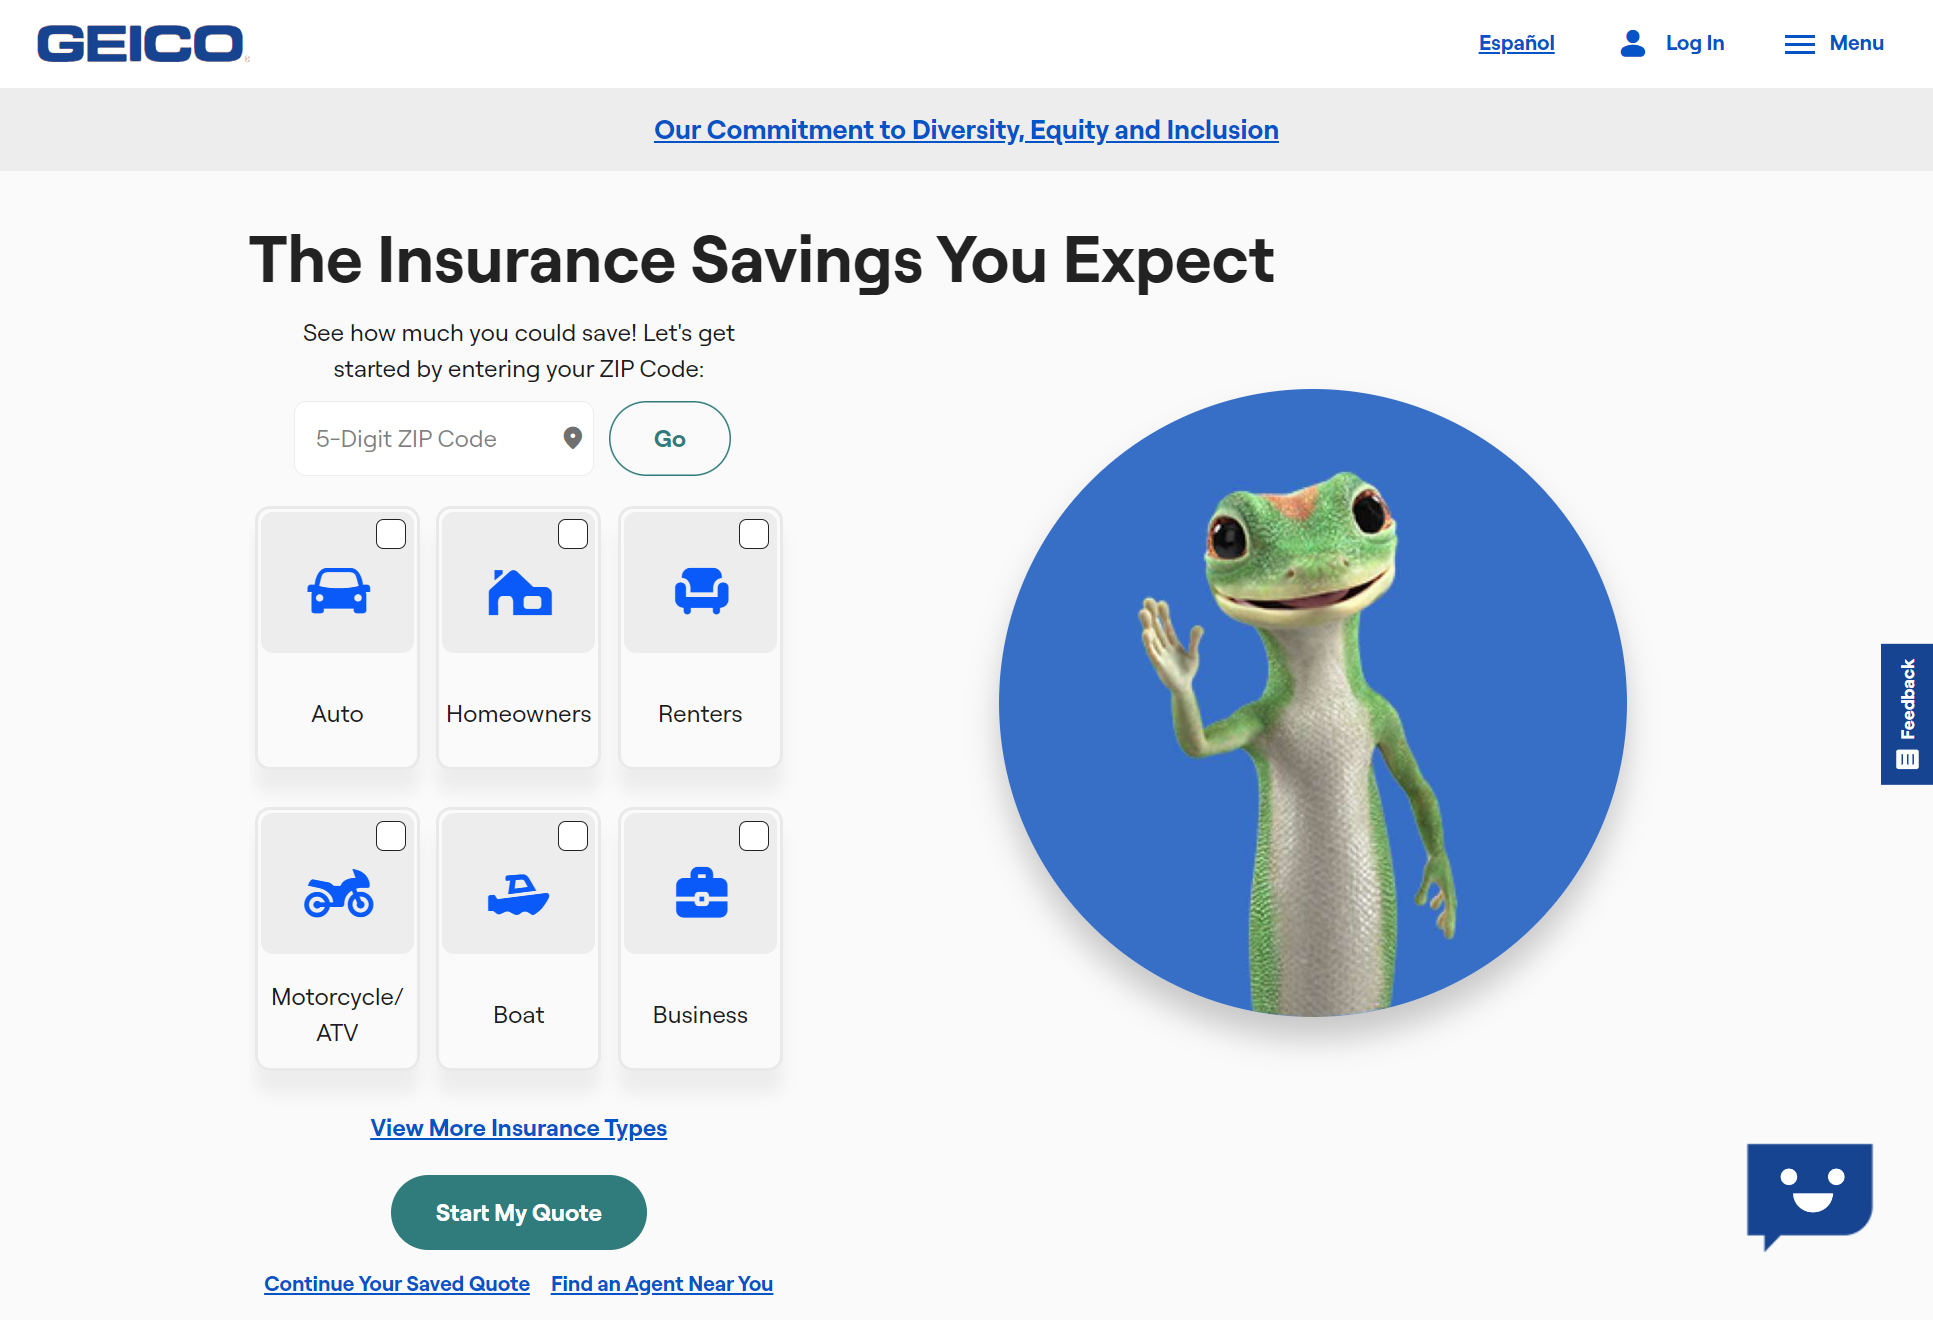This screenshot has height=1320, width=1933.
Task: Click Find an Agent Near You link
Action: click(660, 1283)
